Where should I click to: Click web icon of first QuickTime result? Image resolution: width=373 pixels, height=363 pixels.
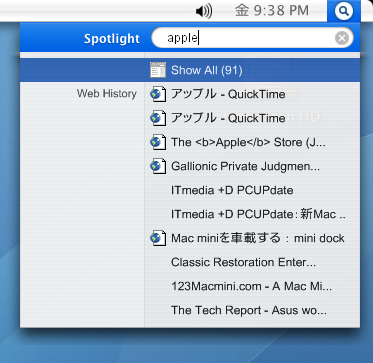(x=158, y=94)
